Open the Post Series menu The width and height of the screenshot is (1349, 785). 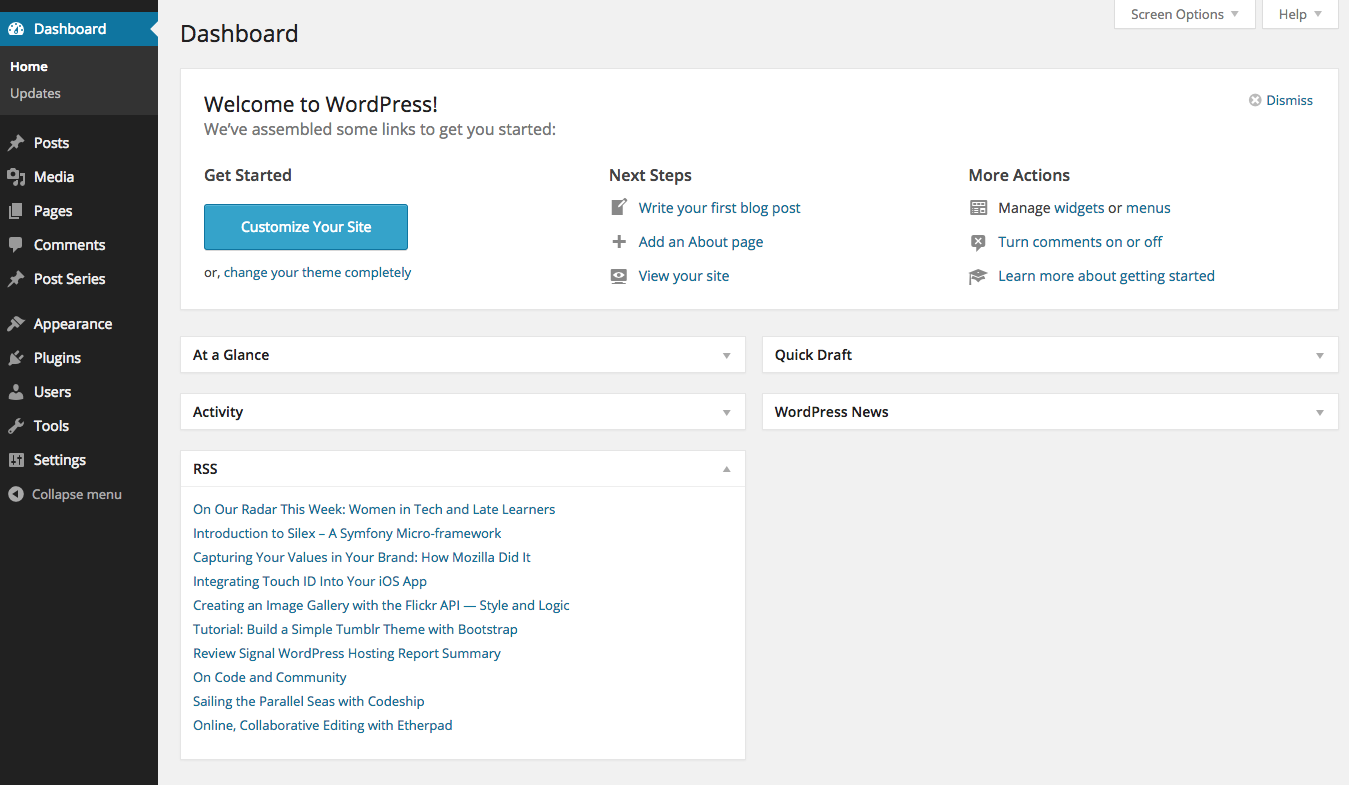point(79,279)
